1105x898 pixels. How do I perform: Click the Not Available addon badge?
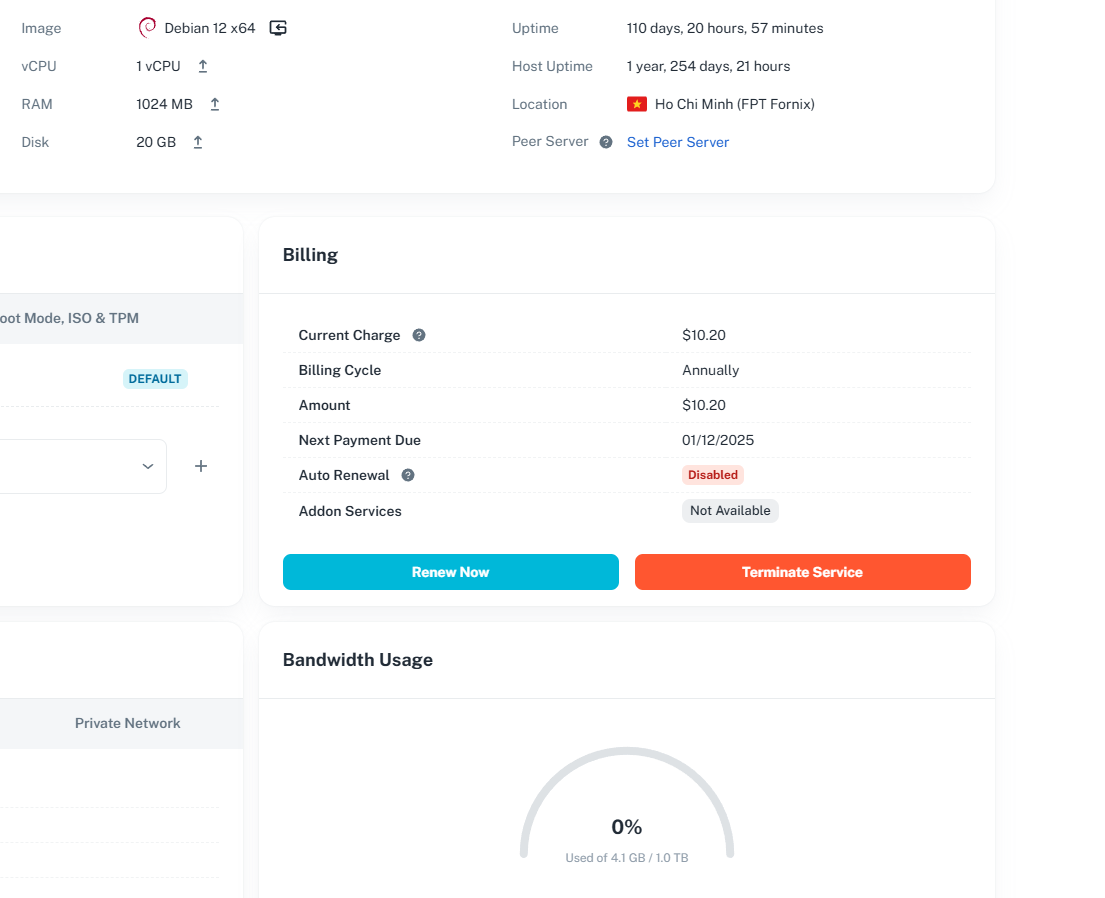tap(730, 510)
